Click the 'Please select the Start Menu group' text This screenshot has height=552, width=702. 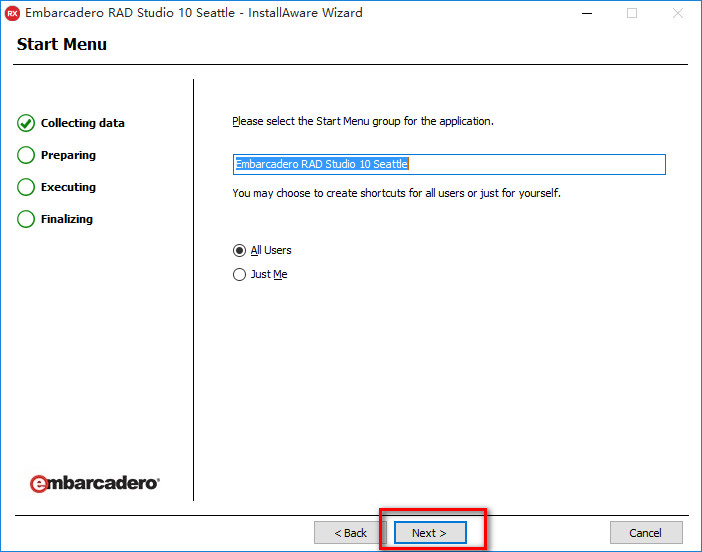pos(363,121)
